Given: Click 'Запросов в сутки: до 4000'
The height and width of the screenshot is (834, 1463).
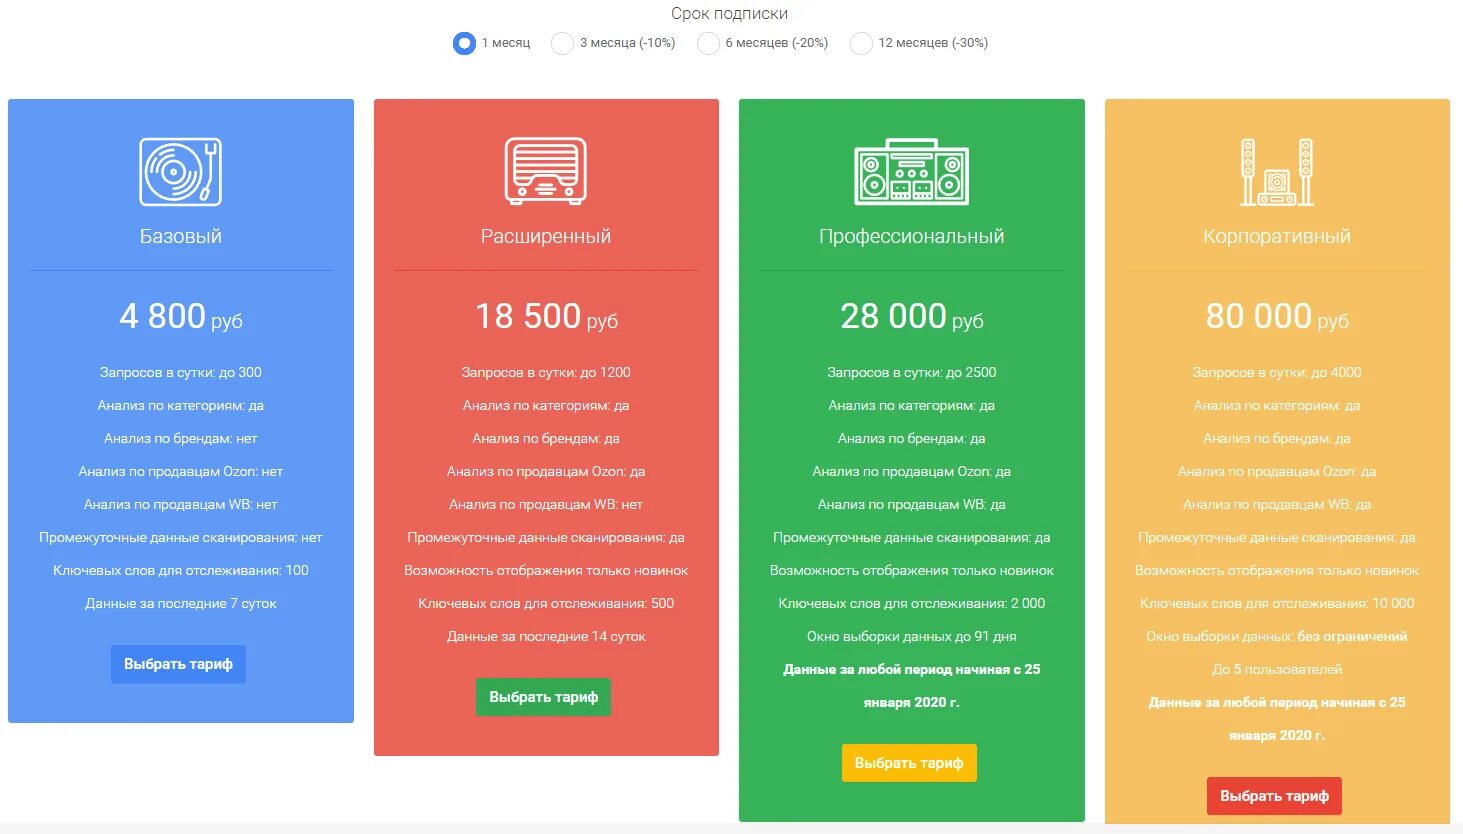Looking at the screenshot, I should click(1277, 372).
